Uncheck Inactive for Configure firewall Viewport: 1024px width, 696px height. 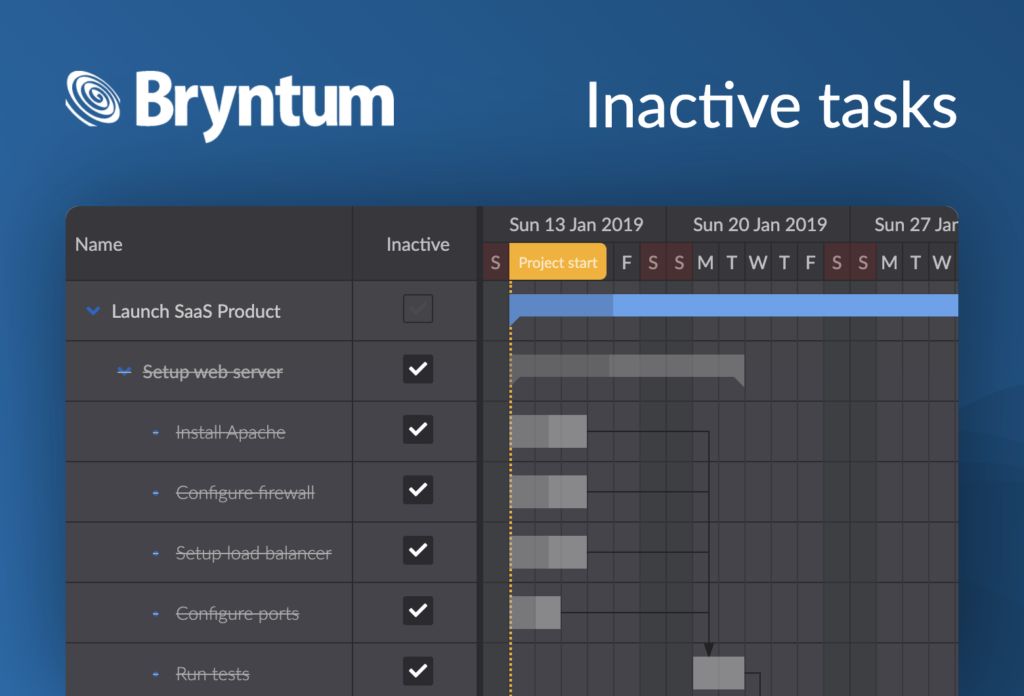(416, 490)
